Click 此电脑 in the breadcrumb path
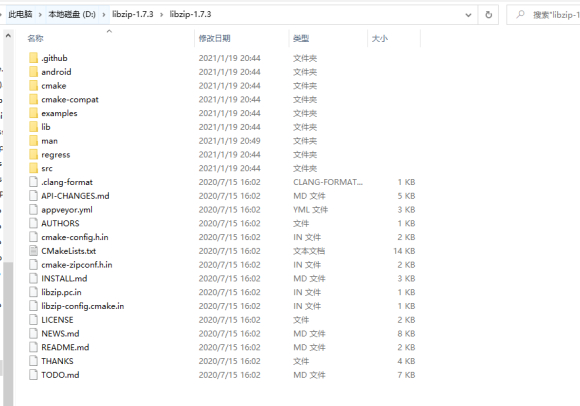Screen dimensions: 580x406 [x=20, y=14]
